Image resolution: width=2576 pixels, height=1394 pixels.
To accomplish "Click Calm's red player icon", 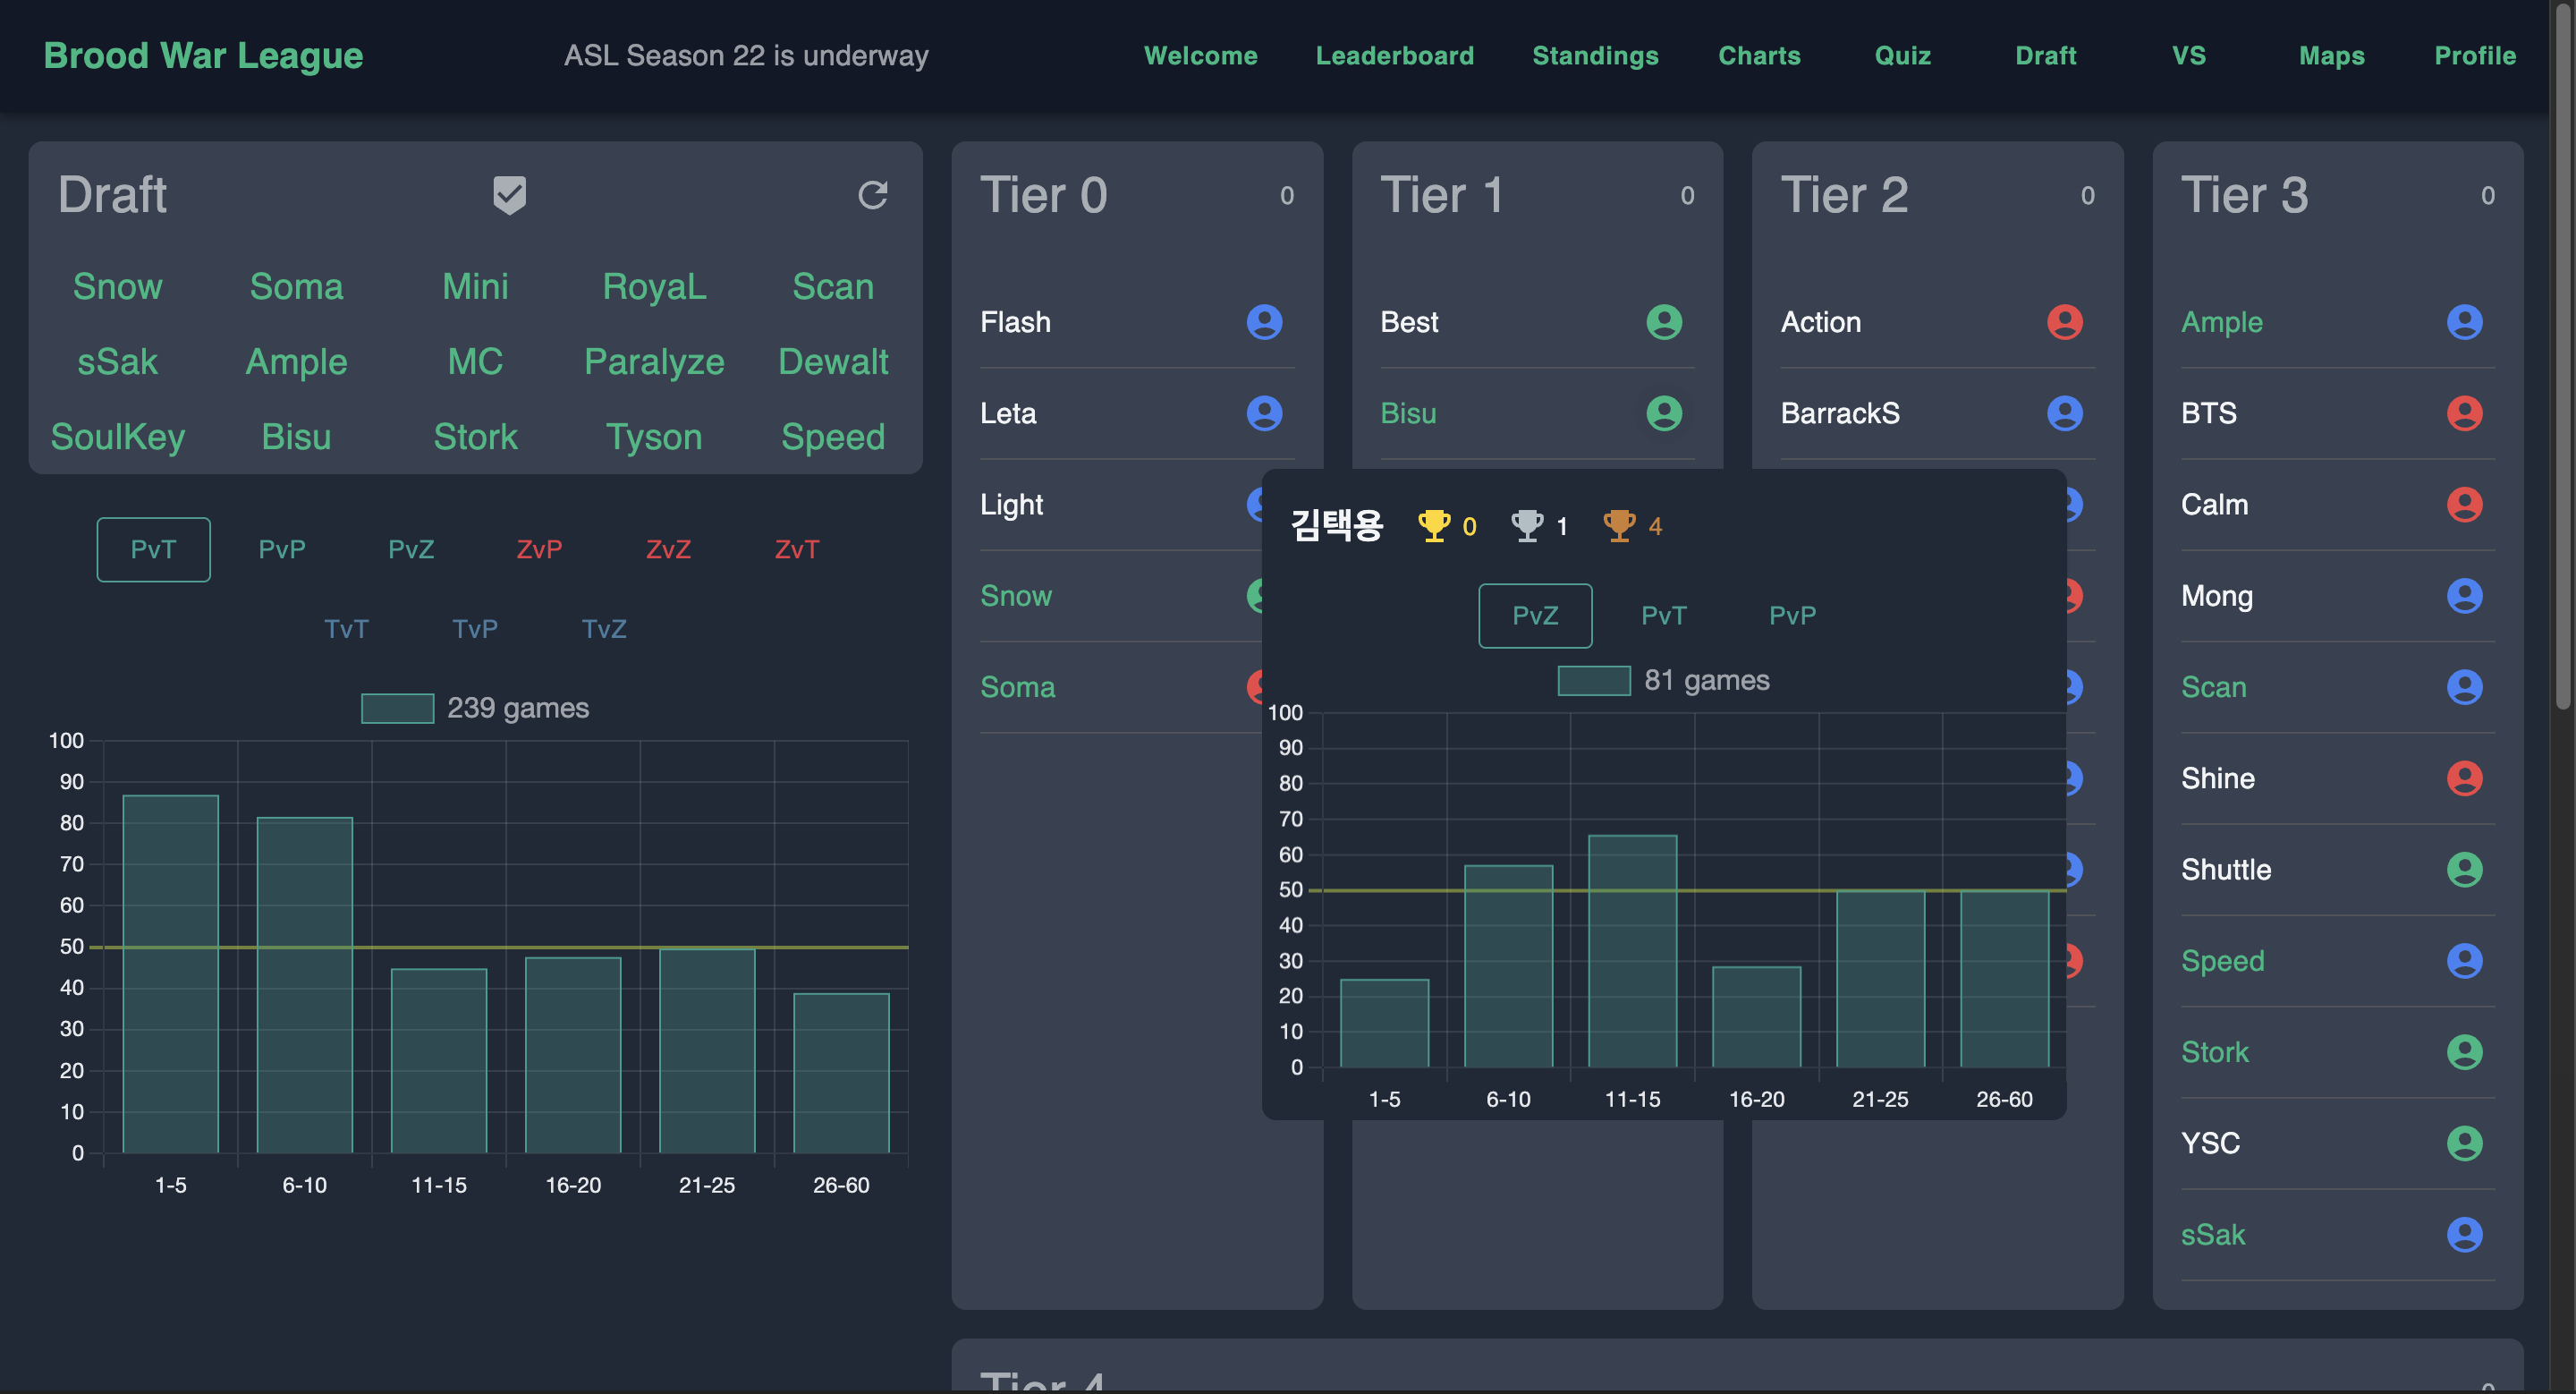I will (x=2464, y=504).
